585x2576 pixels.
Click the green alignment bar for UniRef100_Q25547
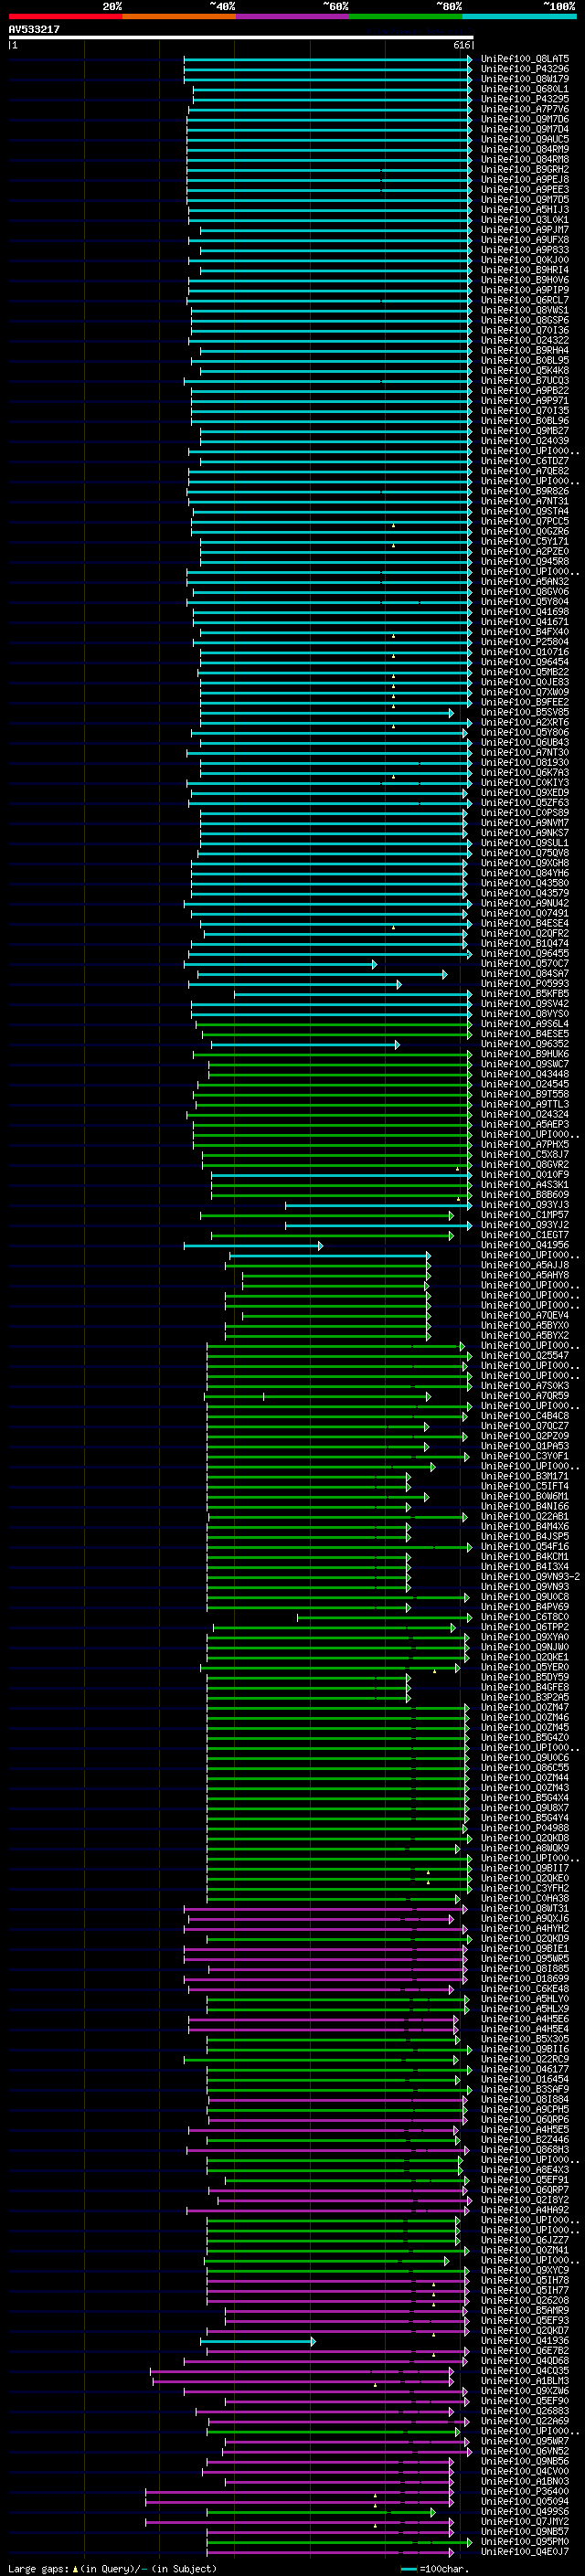point(339,1355)
